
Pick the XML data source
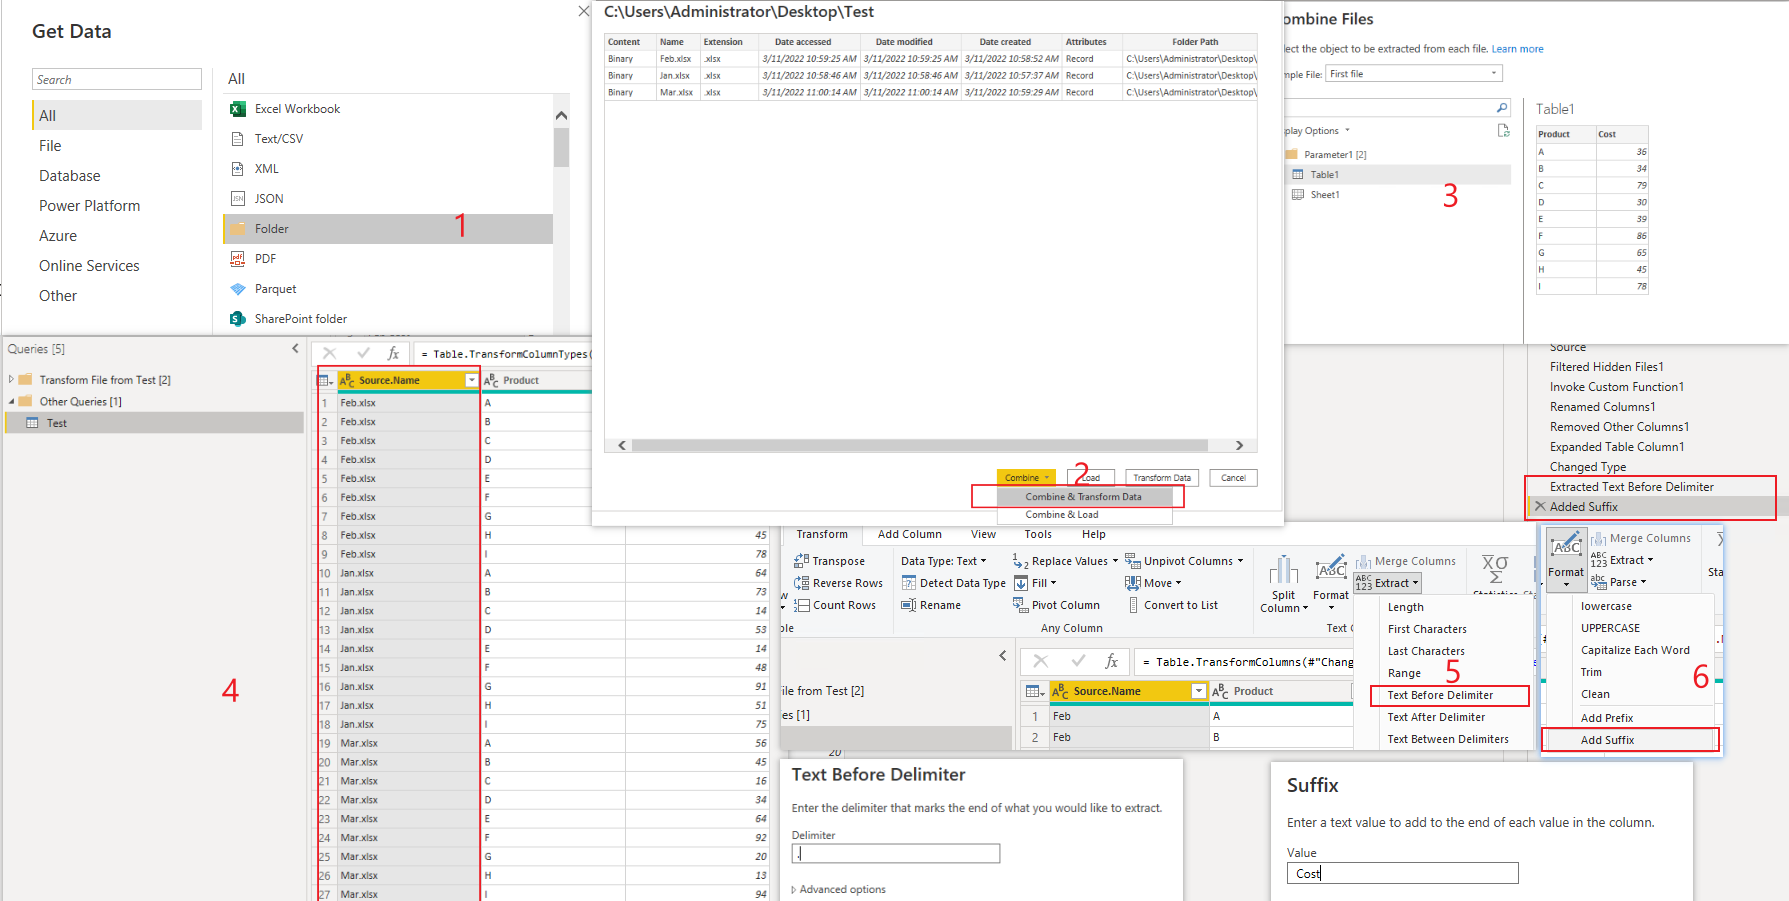[x=266, y=169]
